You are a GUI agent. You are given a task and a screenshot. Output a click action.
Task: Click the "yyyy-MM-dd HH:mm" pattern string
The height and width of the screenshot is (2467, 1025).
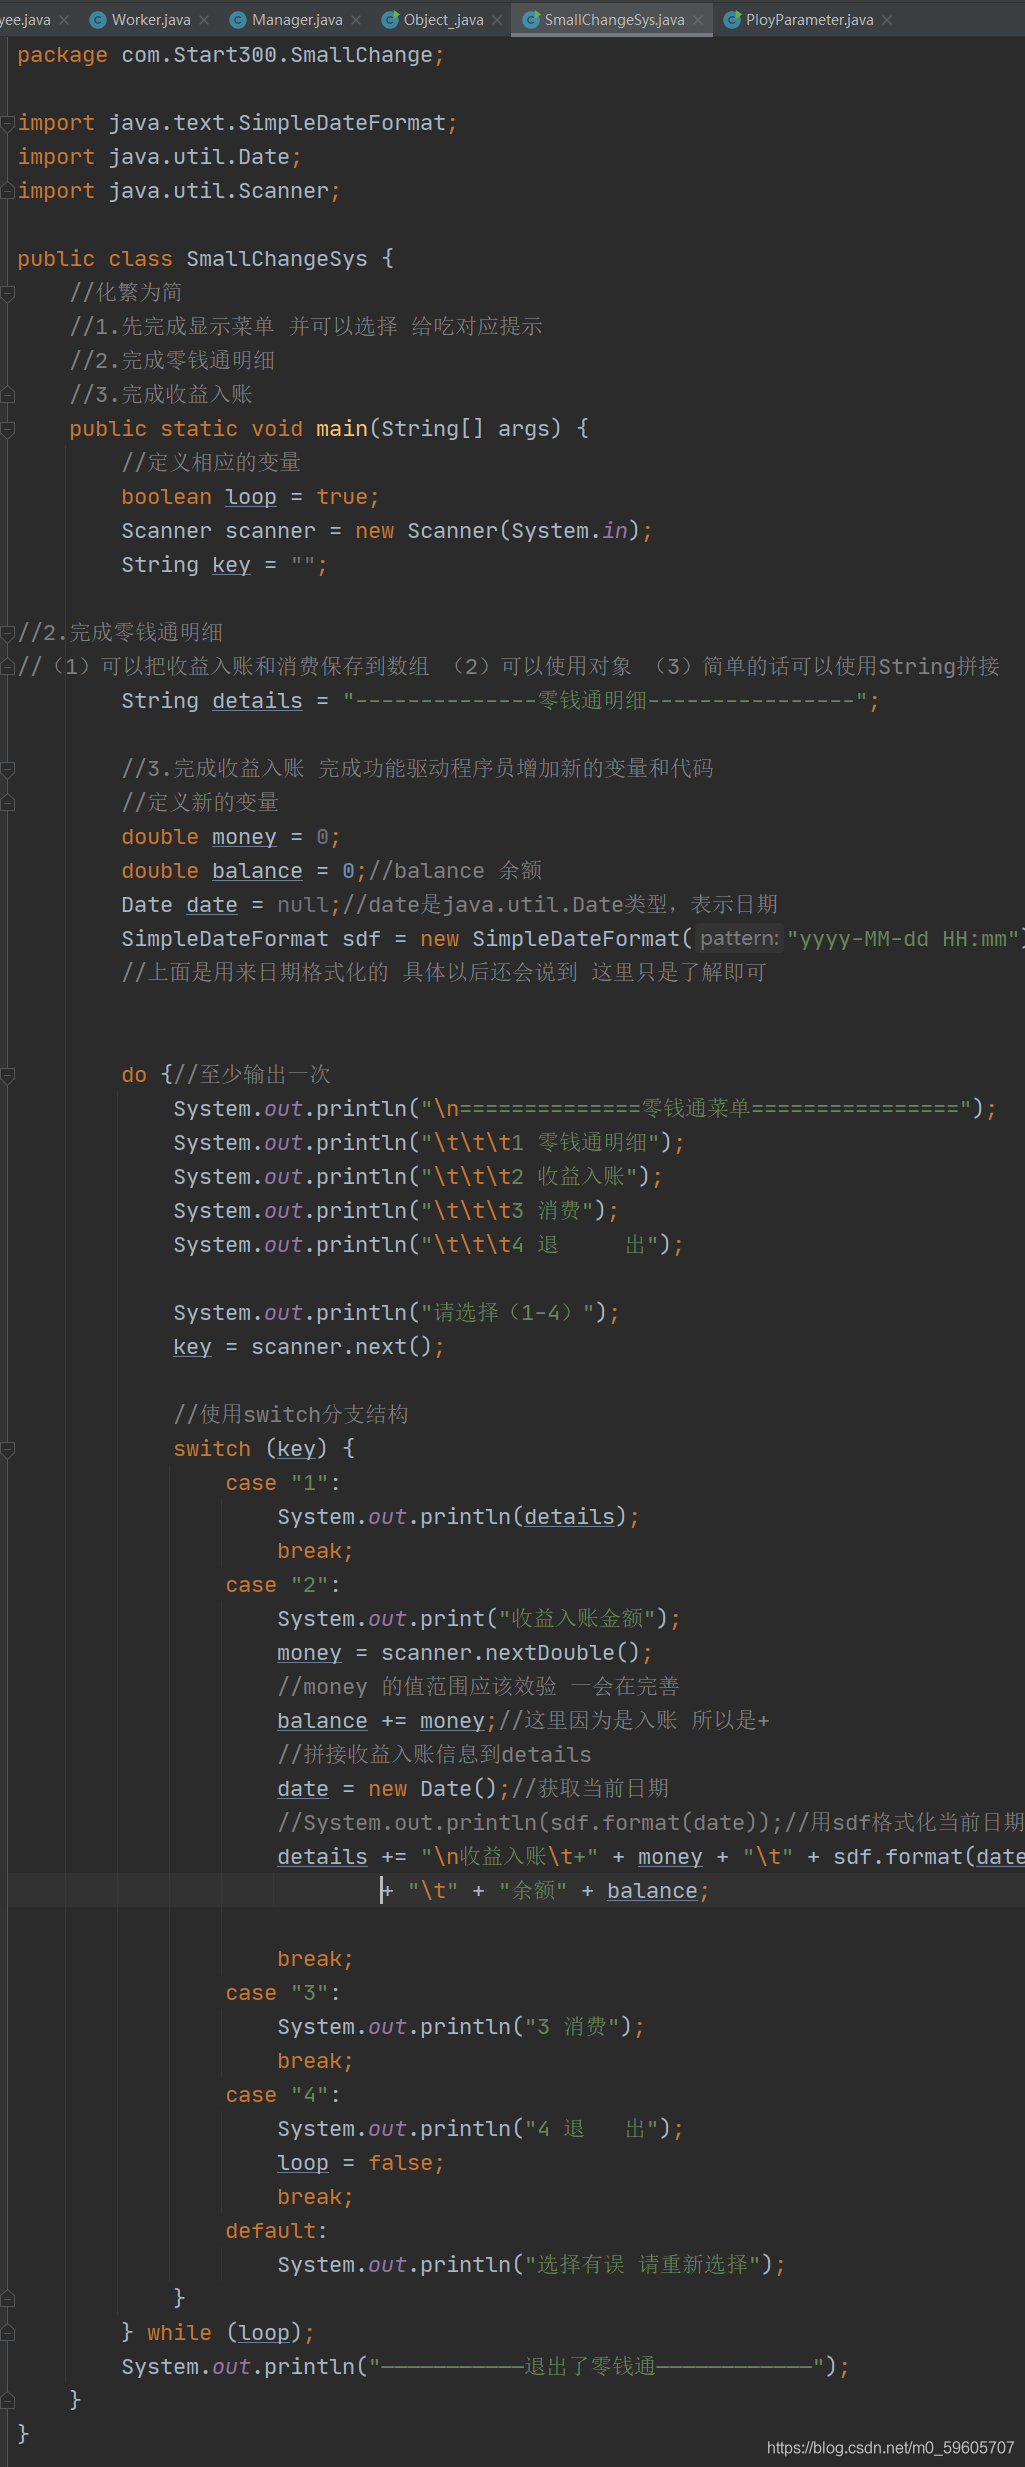click(x=903, y=939)
